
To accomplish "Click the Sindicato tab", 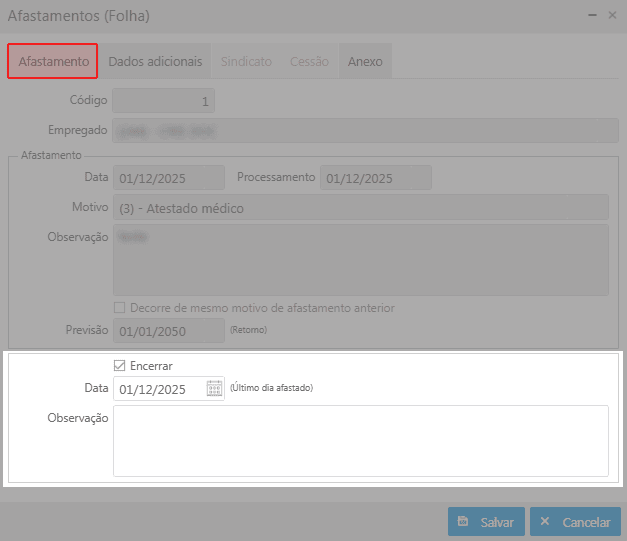I will (246, 61).
